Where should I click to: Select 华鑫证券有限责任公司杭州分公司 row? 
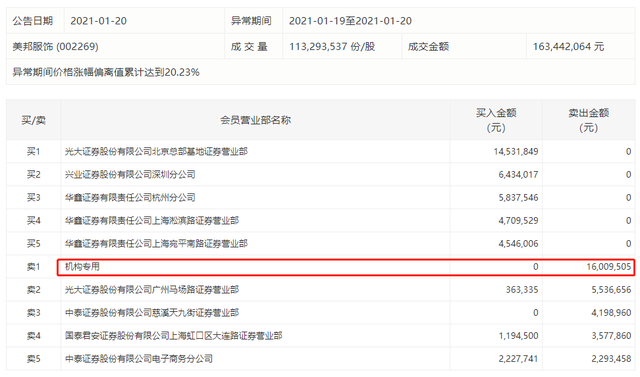pyautogui.click(x=320, y=197)
